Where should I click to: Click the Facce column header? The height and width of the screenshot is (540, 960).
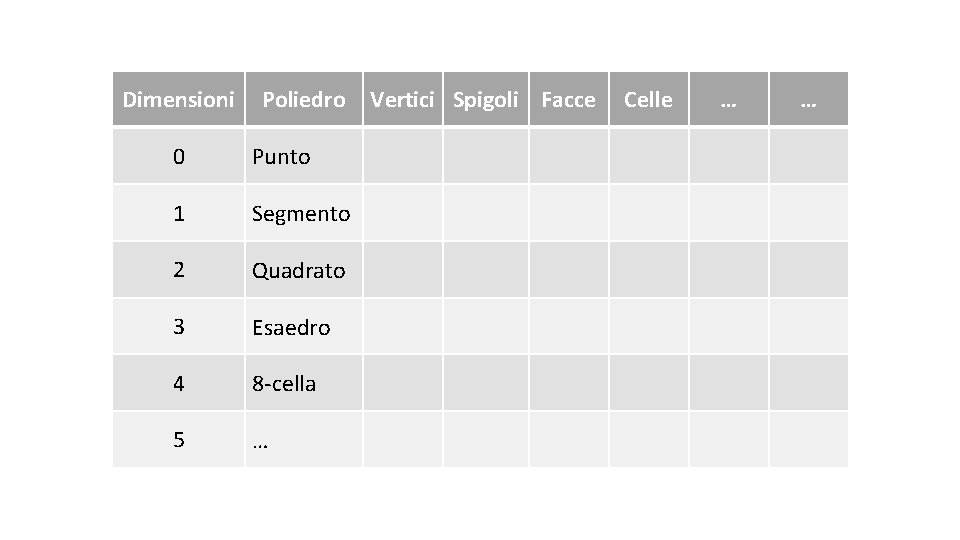pyautogui.click(x=568, y=100)
